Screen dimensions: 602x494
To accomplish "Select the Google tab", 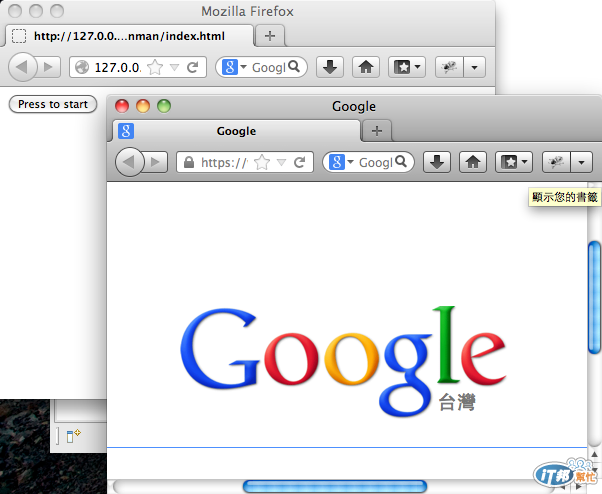I will tap(236, 131).
